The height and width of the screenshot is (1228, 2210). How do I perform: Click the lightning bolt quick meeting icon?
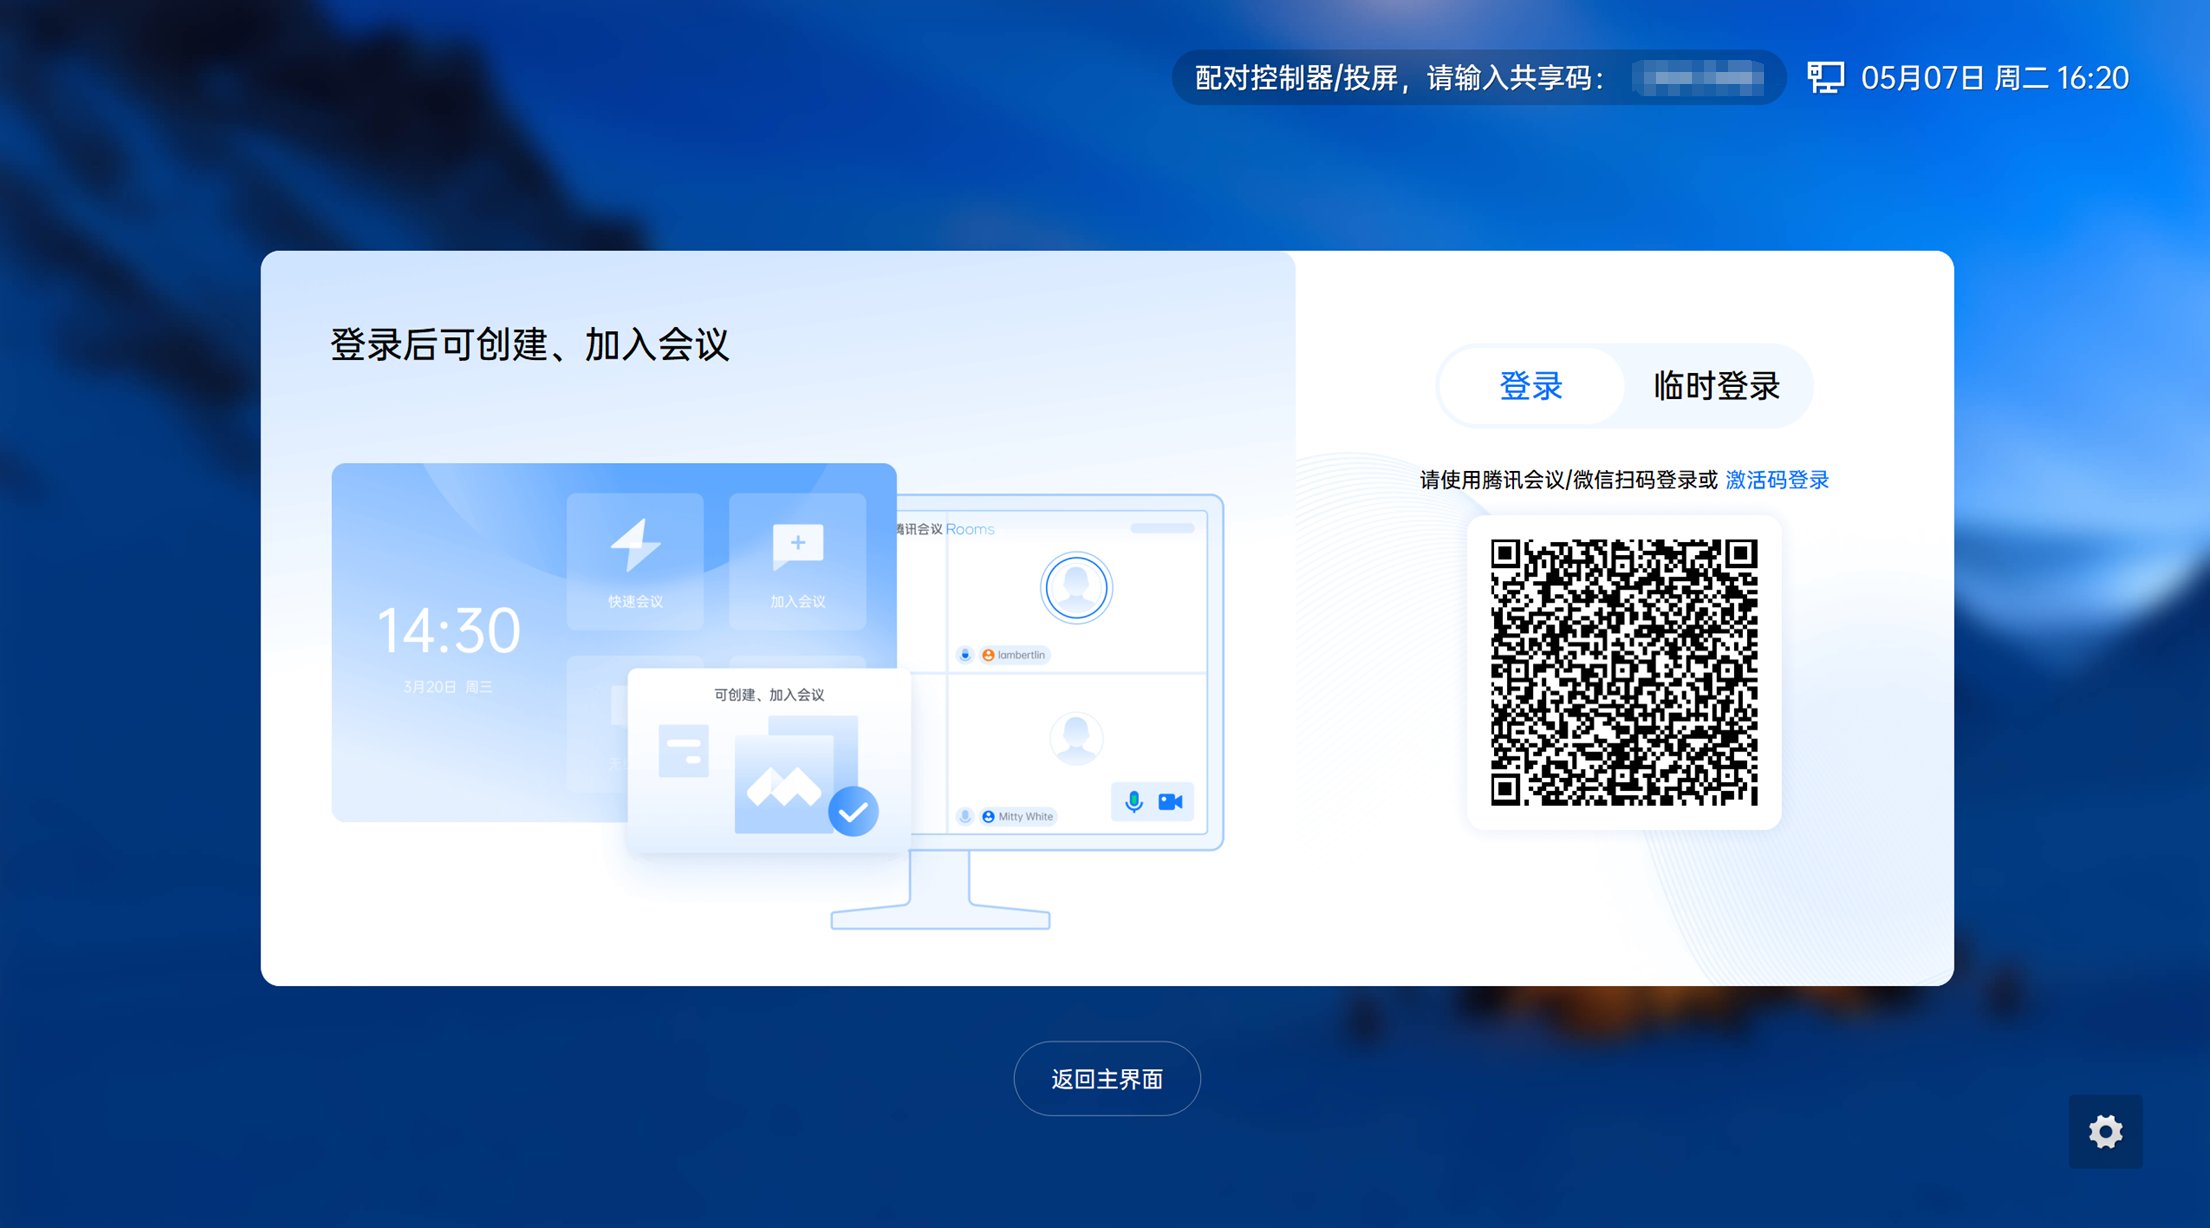click(635, 546)
